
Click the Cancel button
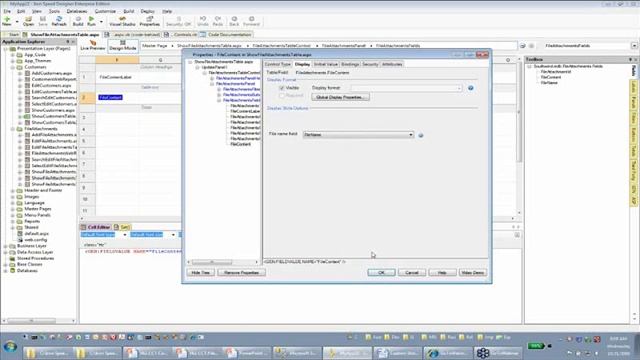point(412,272)
